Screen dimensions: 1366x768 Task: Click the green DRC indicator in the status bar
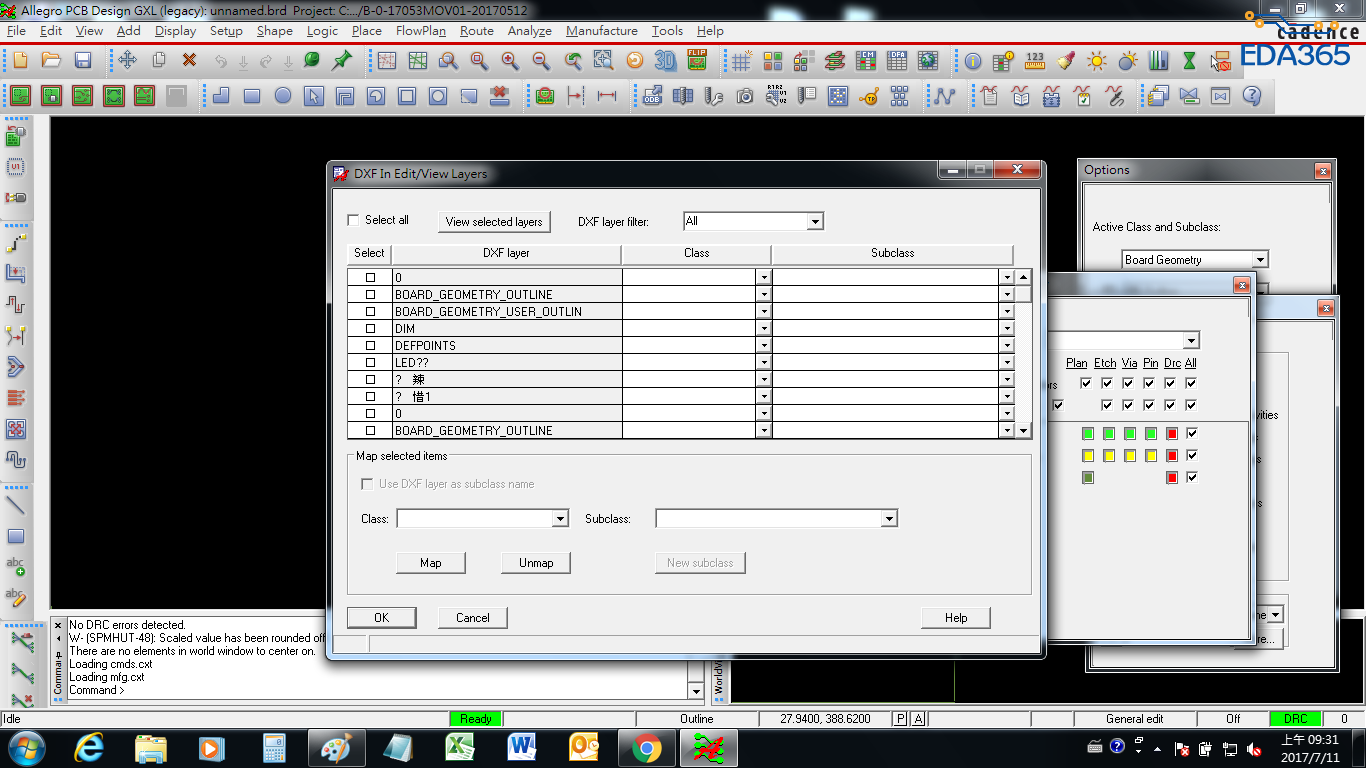[1295, 719]
